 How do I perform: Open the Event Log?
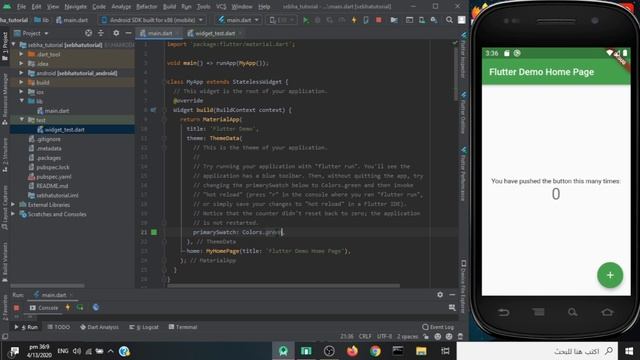click(x=438, y=327)
